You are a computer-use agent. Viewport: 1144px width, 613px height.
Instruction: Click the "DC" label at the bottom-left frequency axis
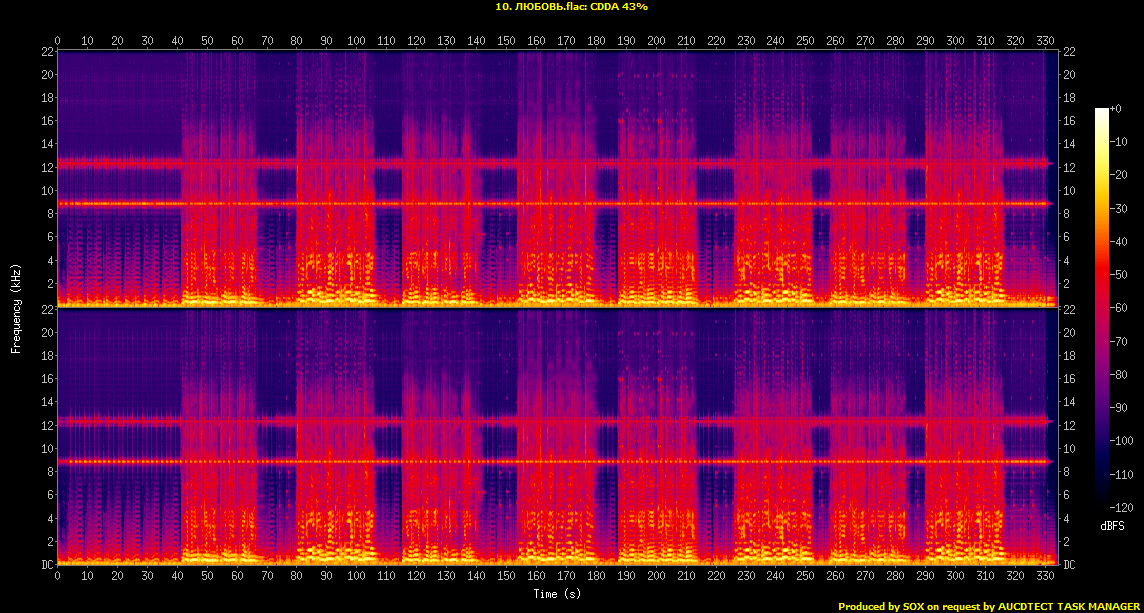pyautogui.click(x=46, y=564)
